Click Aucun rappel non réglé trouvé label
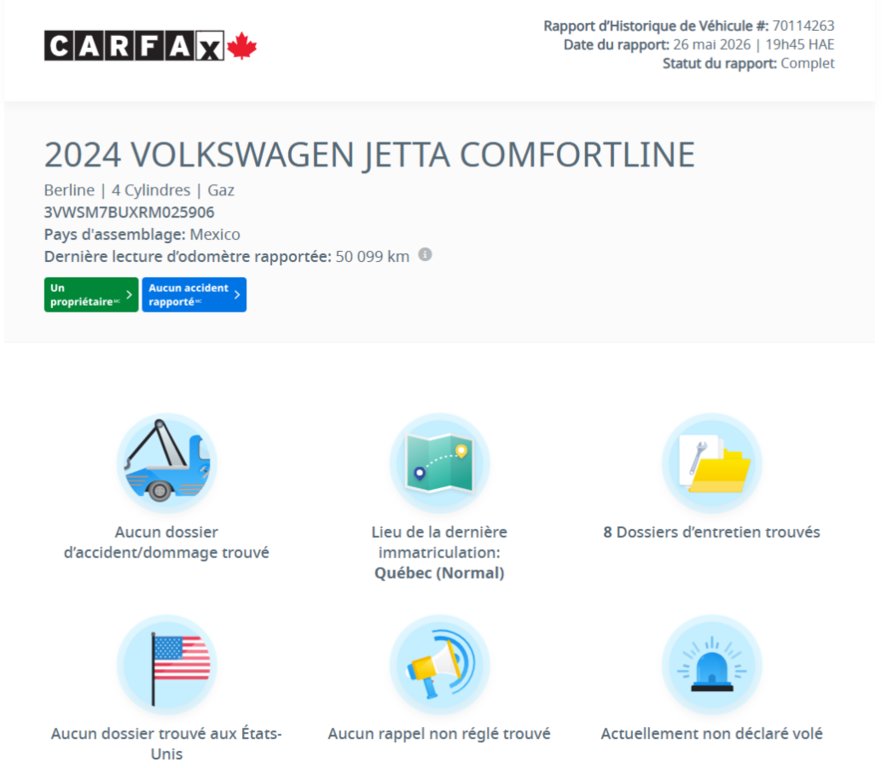Viewport: 887px width, 768px height. pyautogui.click(x=440, y=734)
